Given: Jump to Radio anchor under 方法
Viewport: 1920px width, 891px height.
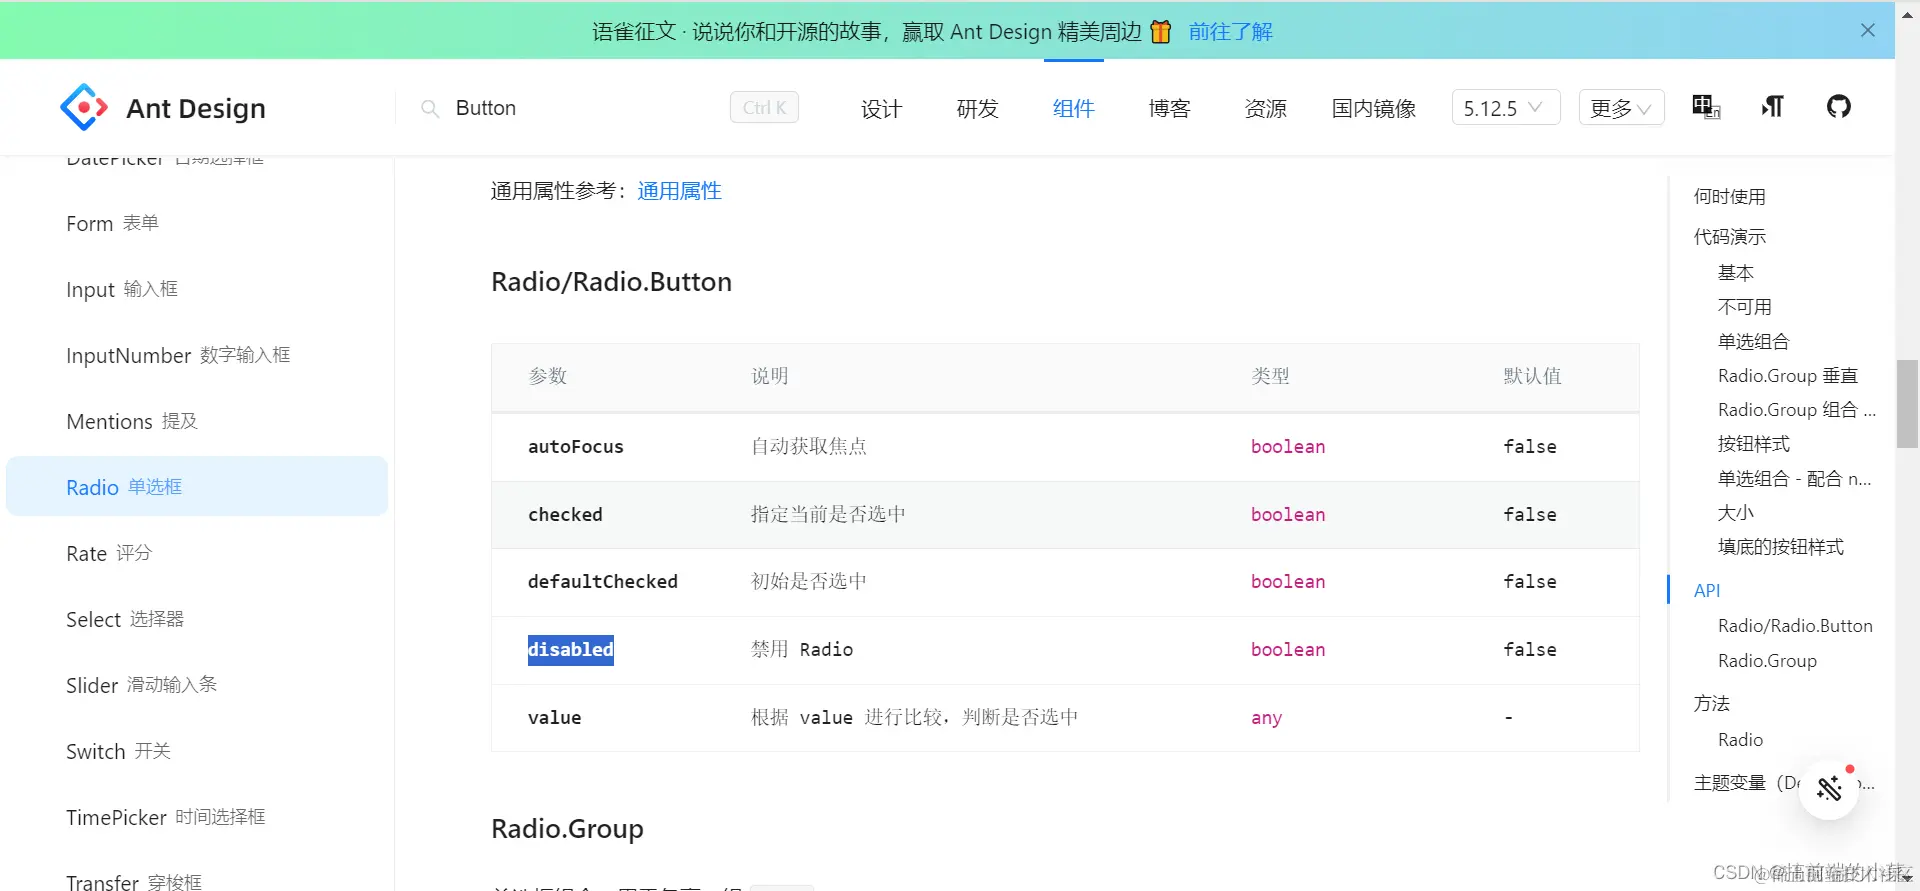Looking at the screenshot, I should click(x=1740, y=739).
